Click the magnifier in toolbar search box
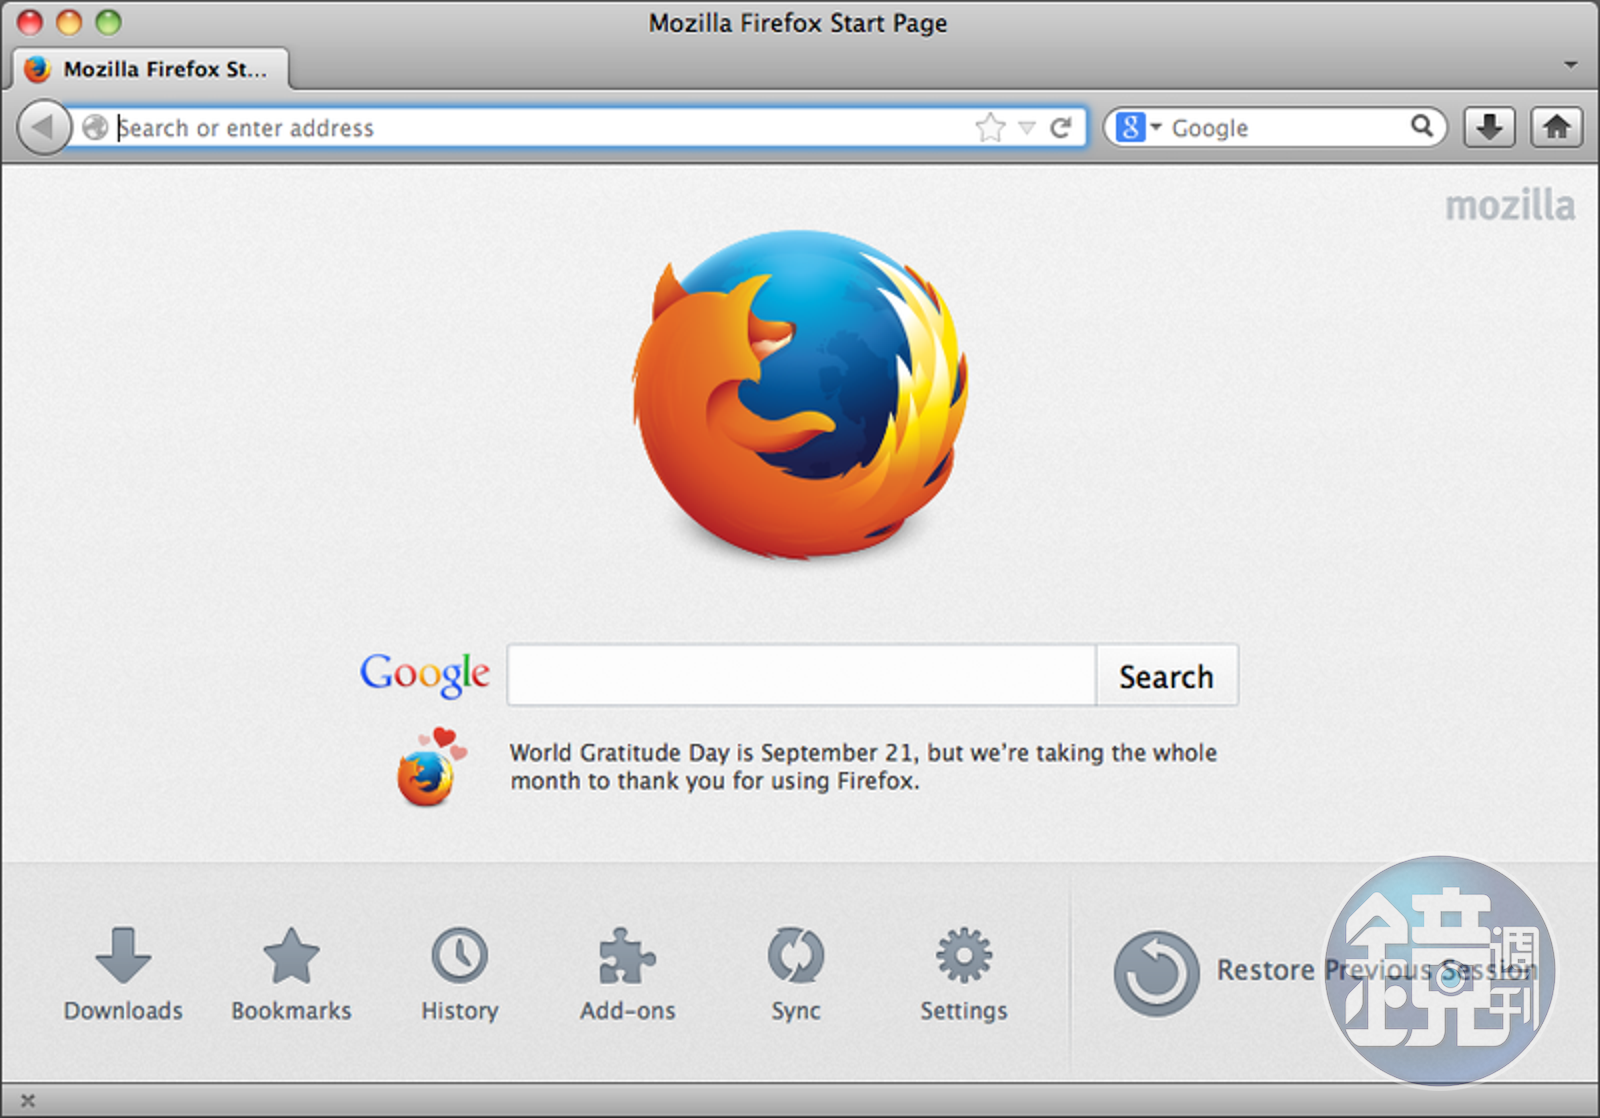Image resolution: width=1600 pixels, height=1118 pixels. (1421, 127)
